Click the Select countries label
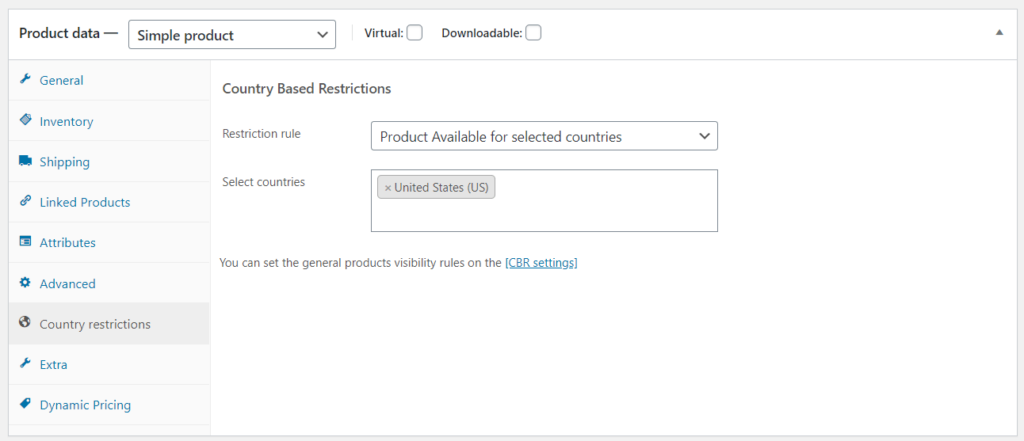 [x=263, y=182]
